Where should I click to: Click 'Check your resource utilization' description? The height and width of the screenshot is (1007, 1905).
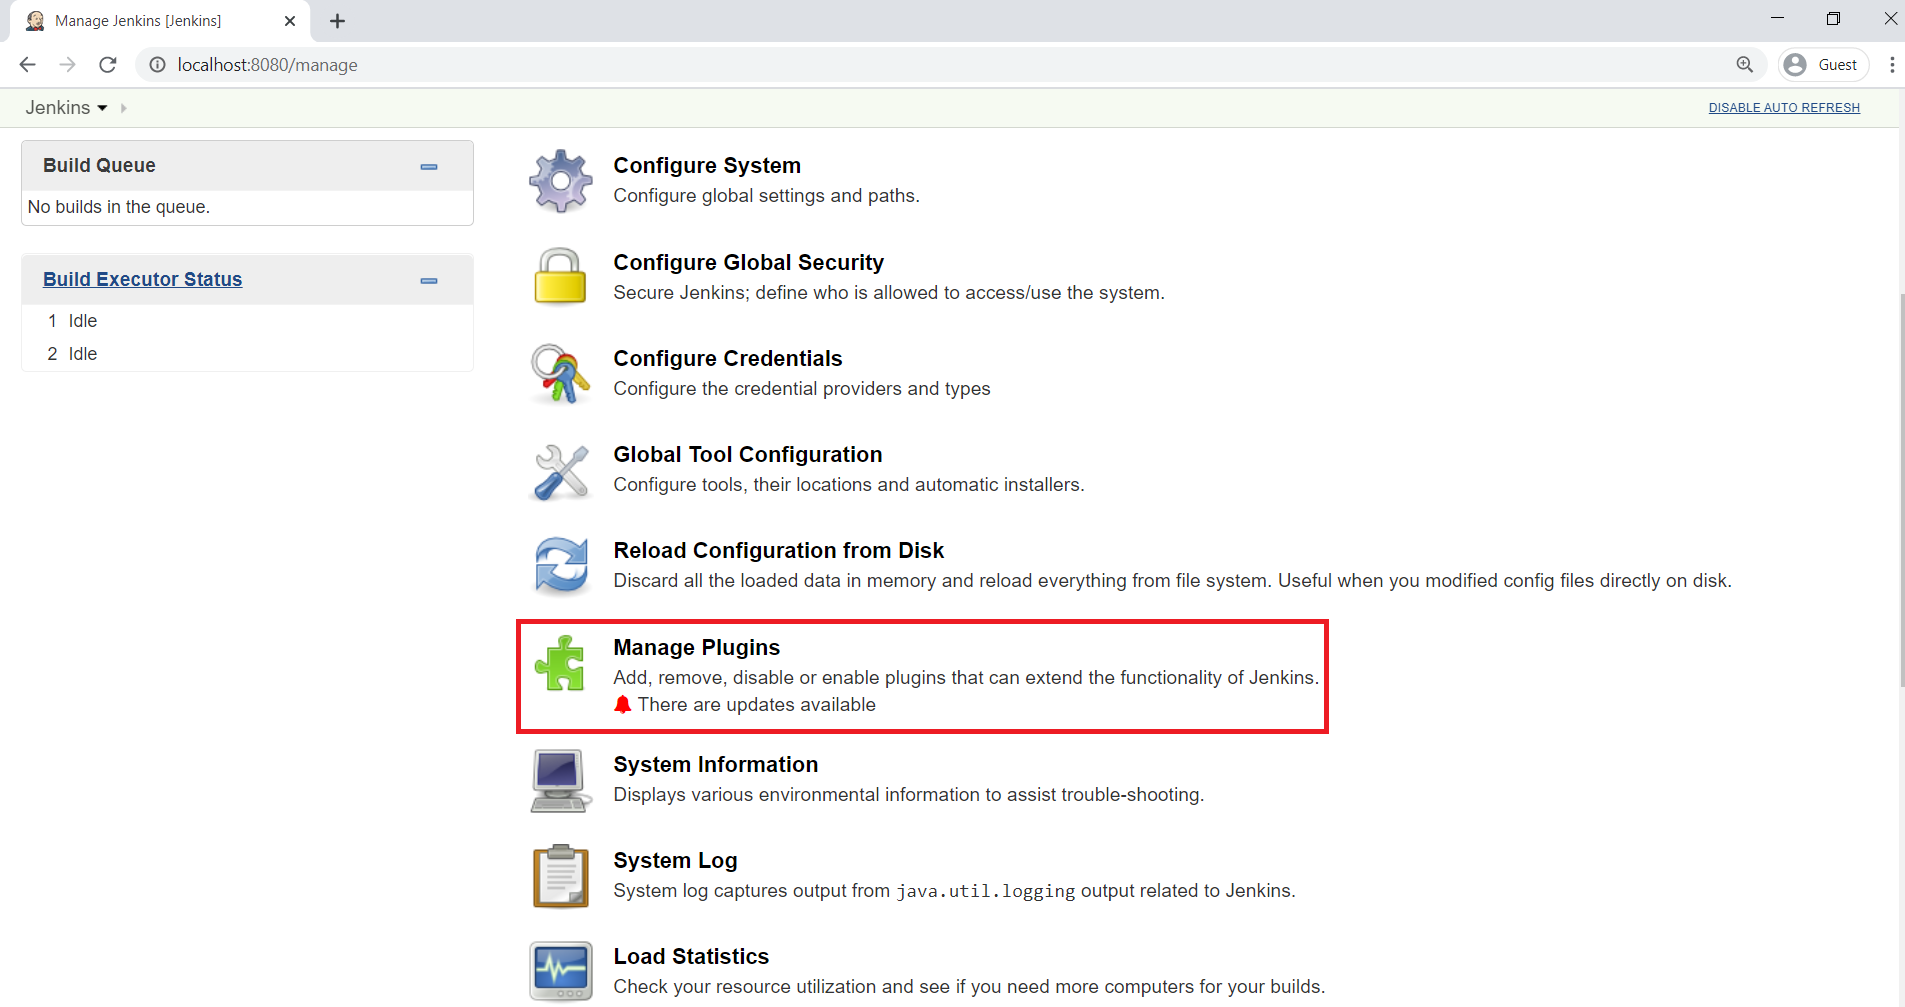[969, 987]
